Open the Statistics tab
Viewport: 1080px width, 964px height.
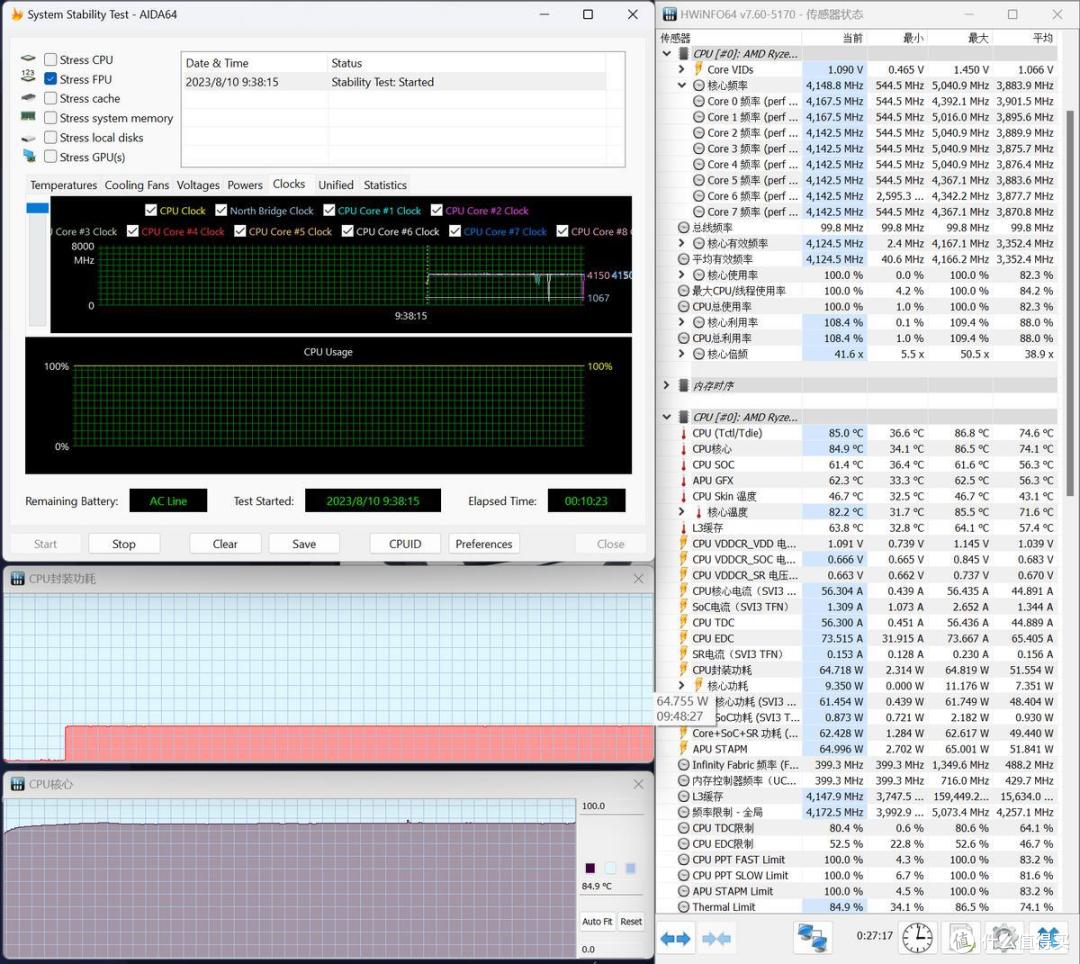point(385,185)
